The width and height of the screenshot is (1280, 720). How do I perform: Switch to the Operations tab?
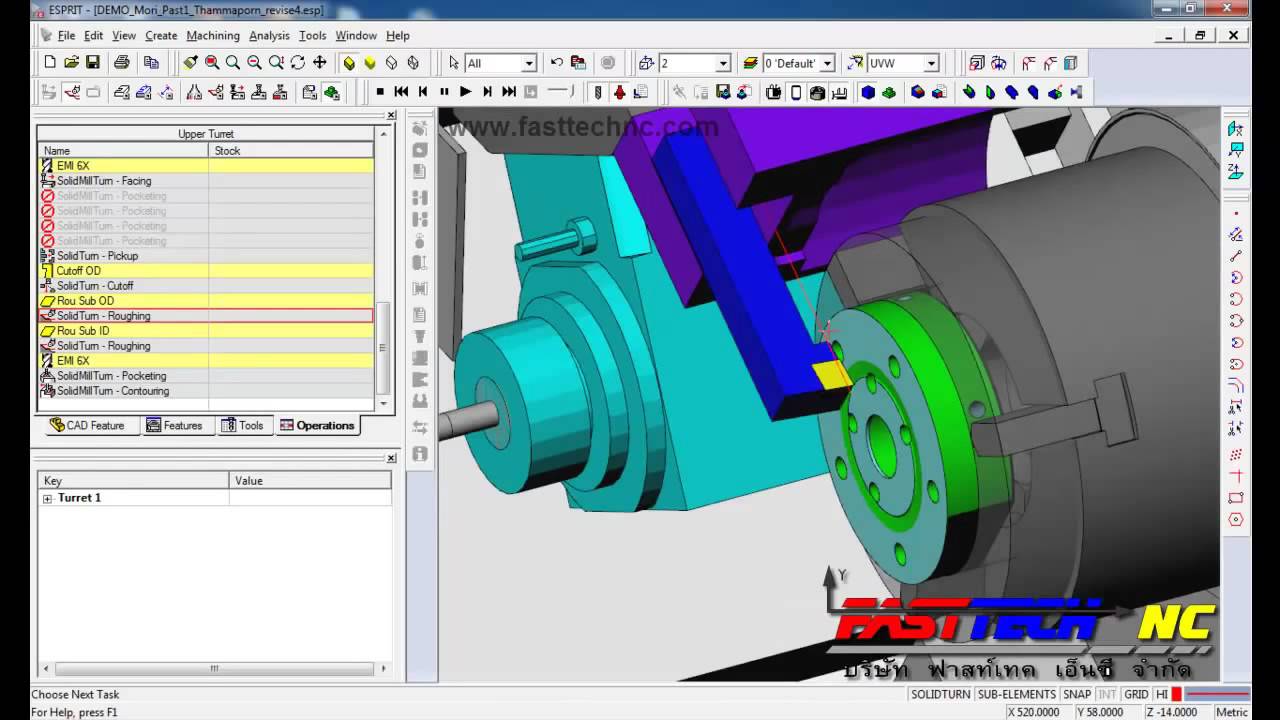[x=317, y=425]
